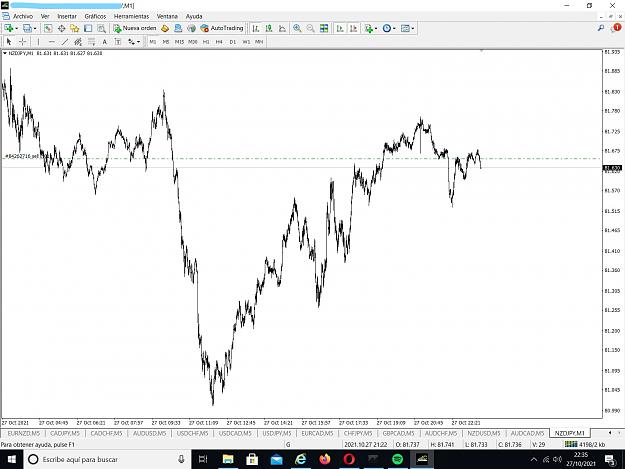Expand the new chart dropdown arrow
625x469 pixels.
point(16,29)
